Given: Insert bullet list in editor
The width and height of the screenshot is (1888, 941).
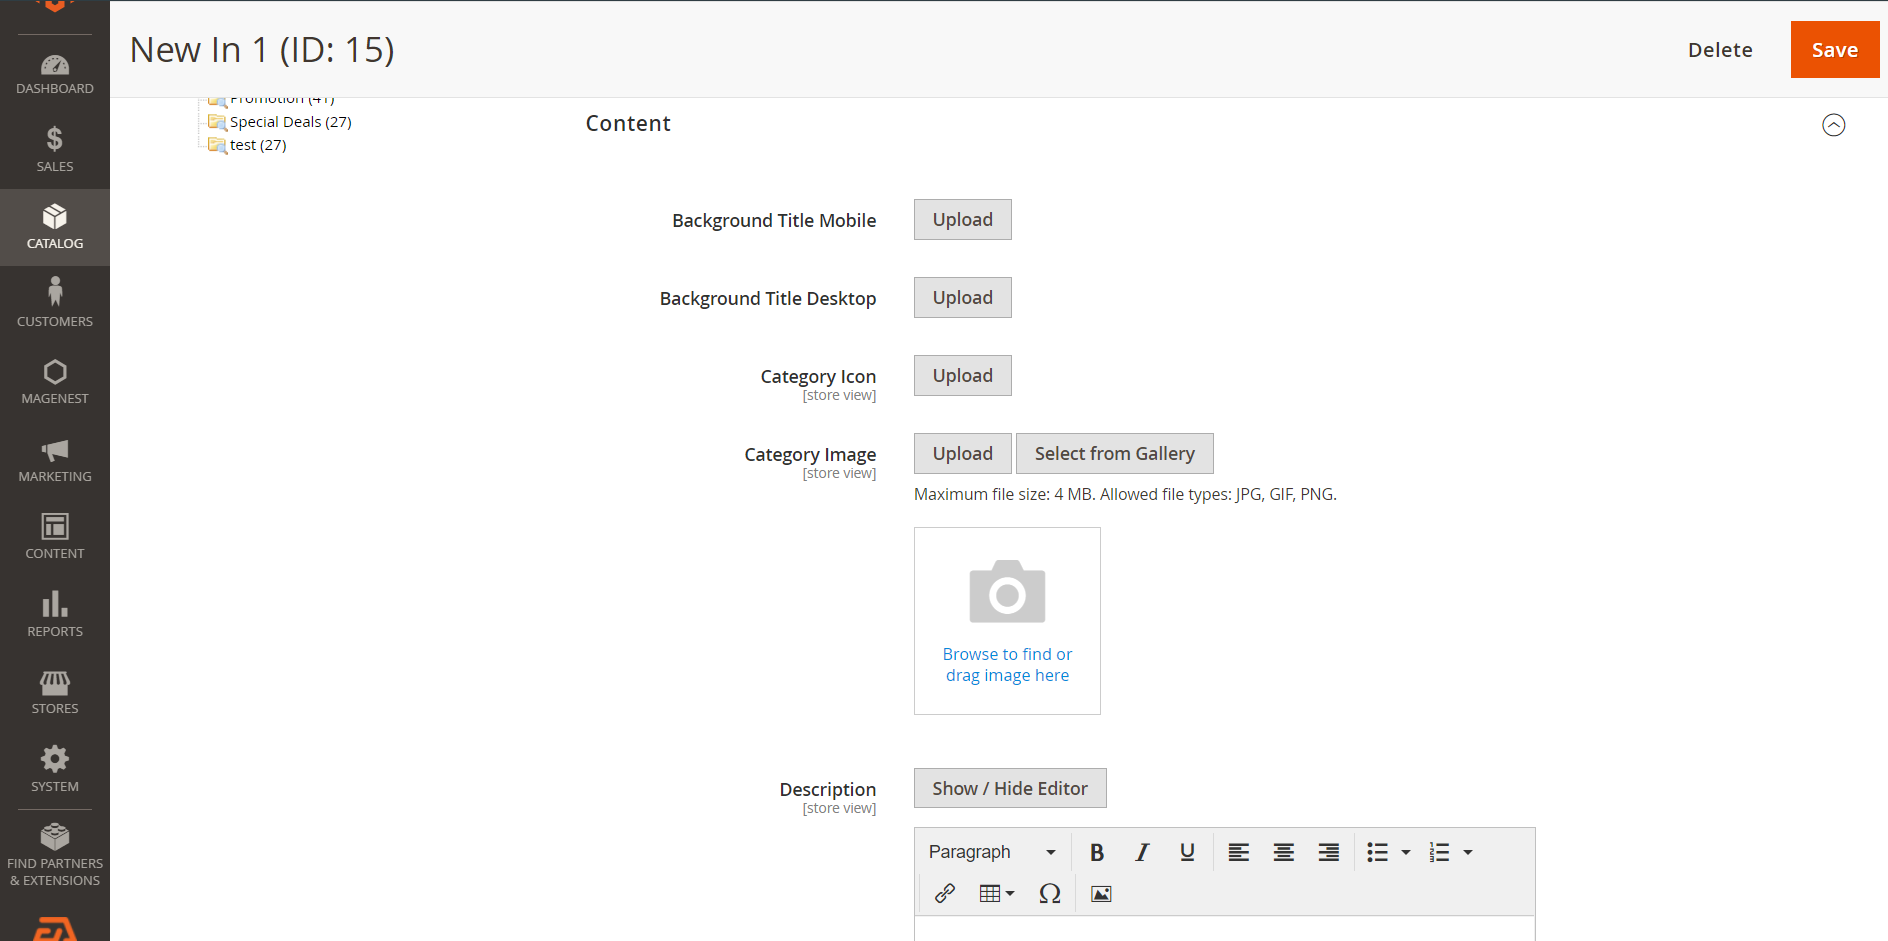Looking at the screenshot, I should coord(1378,852).
